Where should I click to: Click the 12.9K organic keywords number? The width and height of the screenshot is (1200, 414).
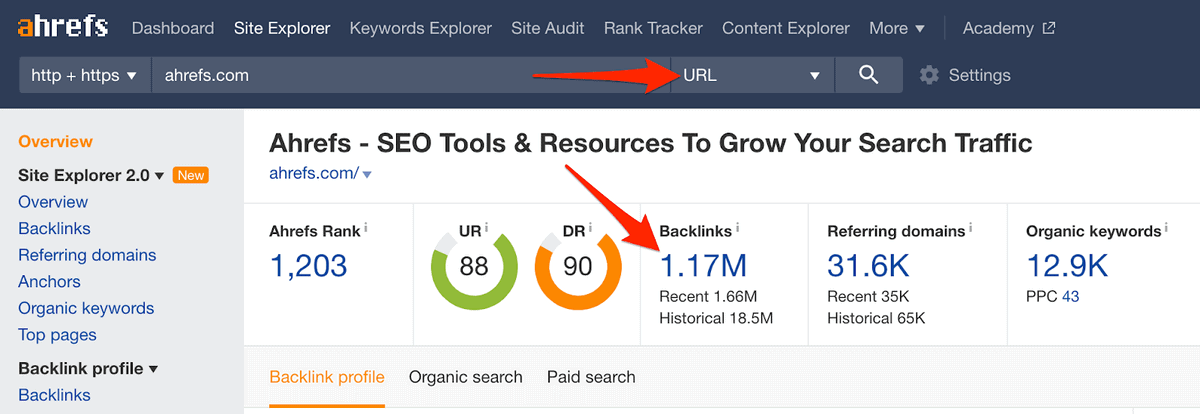[1067, 266]
